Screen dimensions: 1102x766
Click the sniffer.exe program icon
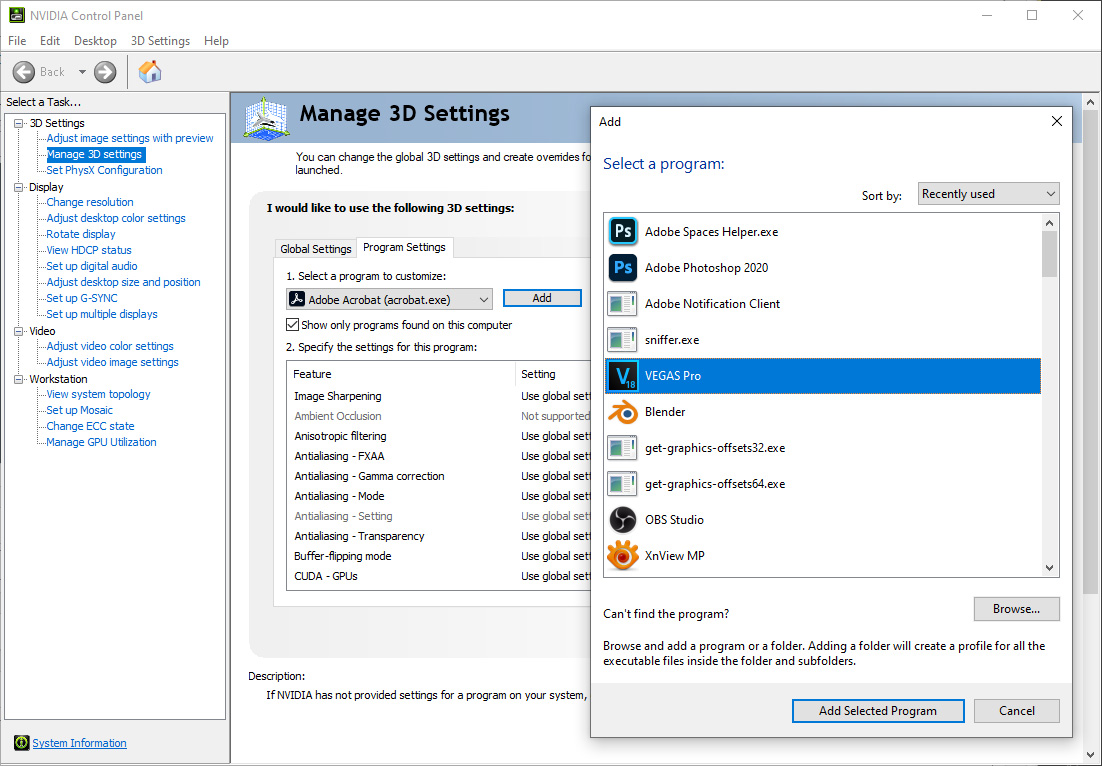coord(623,339)
